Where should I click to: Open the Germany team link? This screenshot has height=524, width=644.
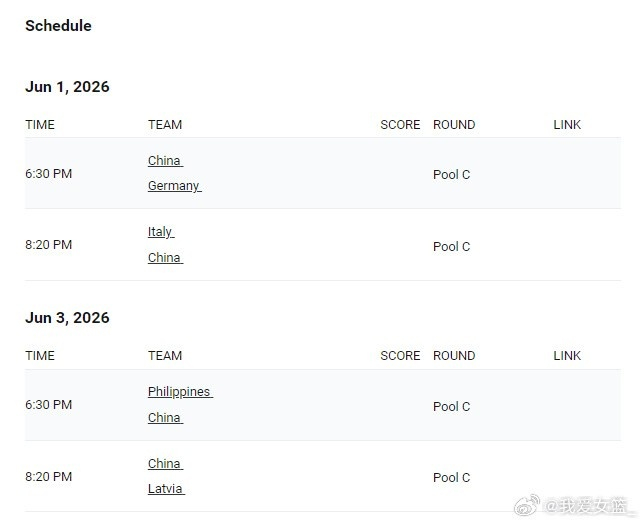click(x=175, y=186)
